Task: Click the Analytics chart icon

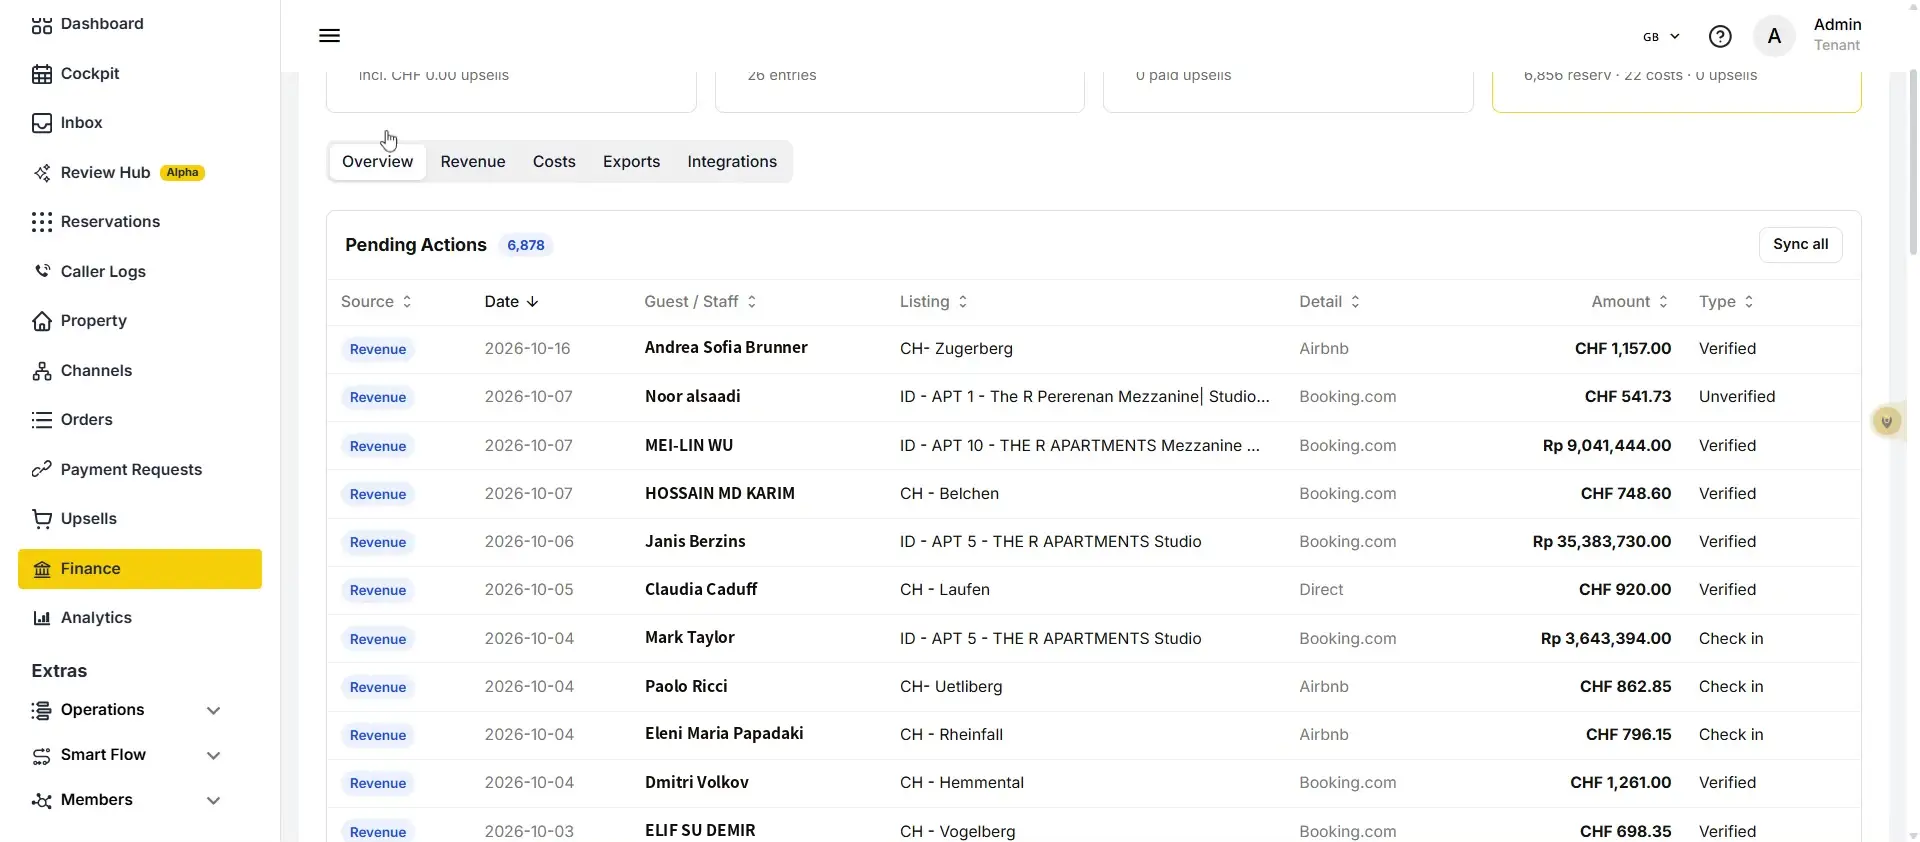Action: [x=42, y=618]
